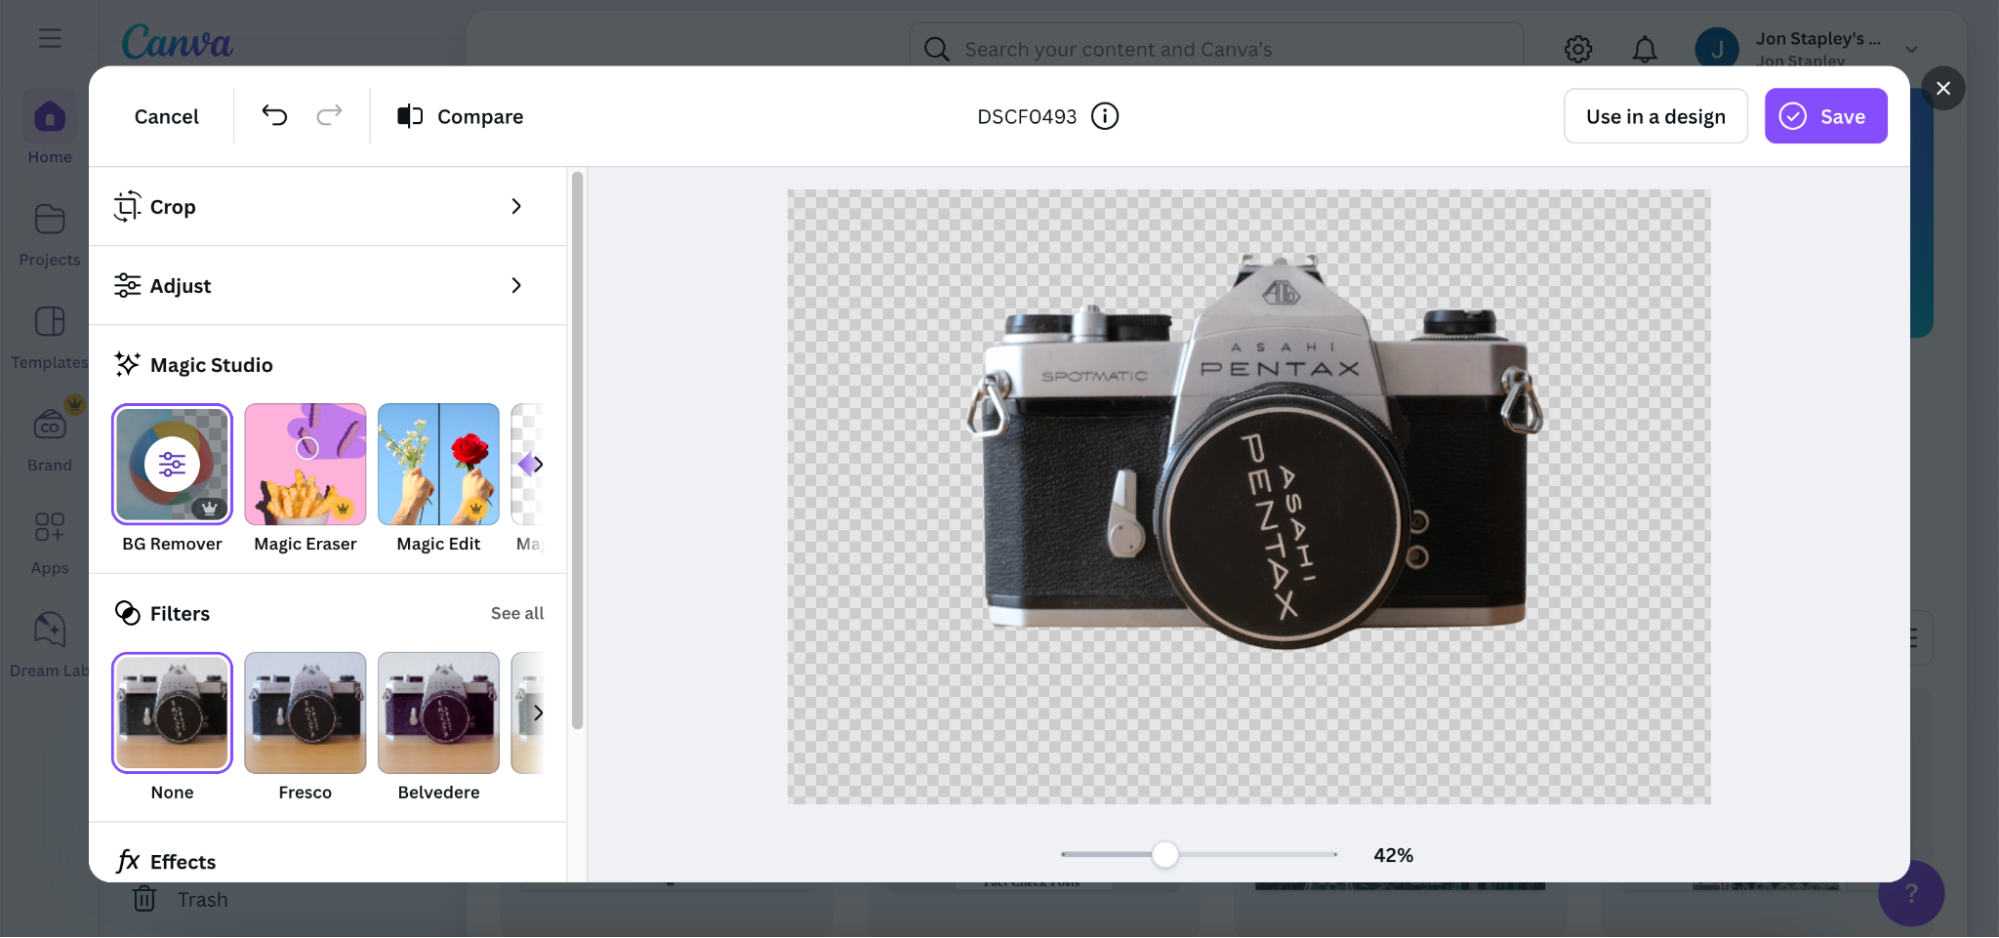Click the Effects fx icon

coord(128,861)
